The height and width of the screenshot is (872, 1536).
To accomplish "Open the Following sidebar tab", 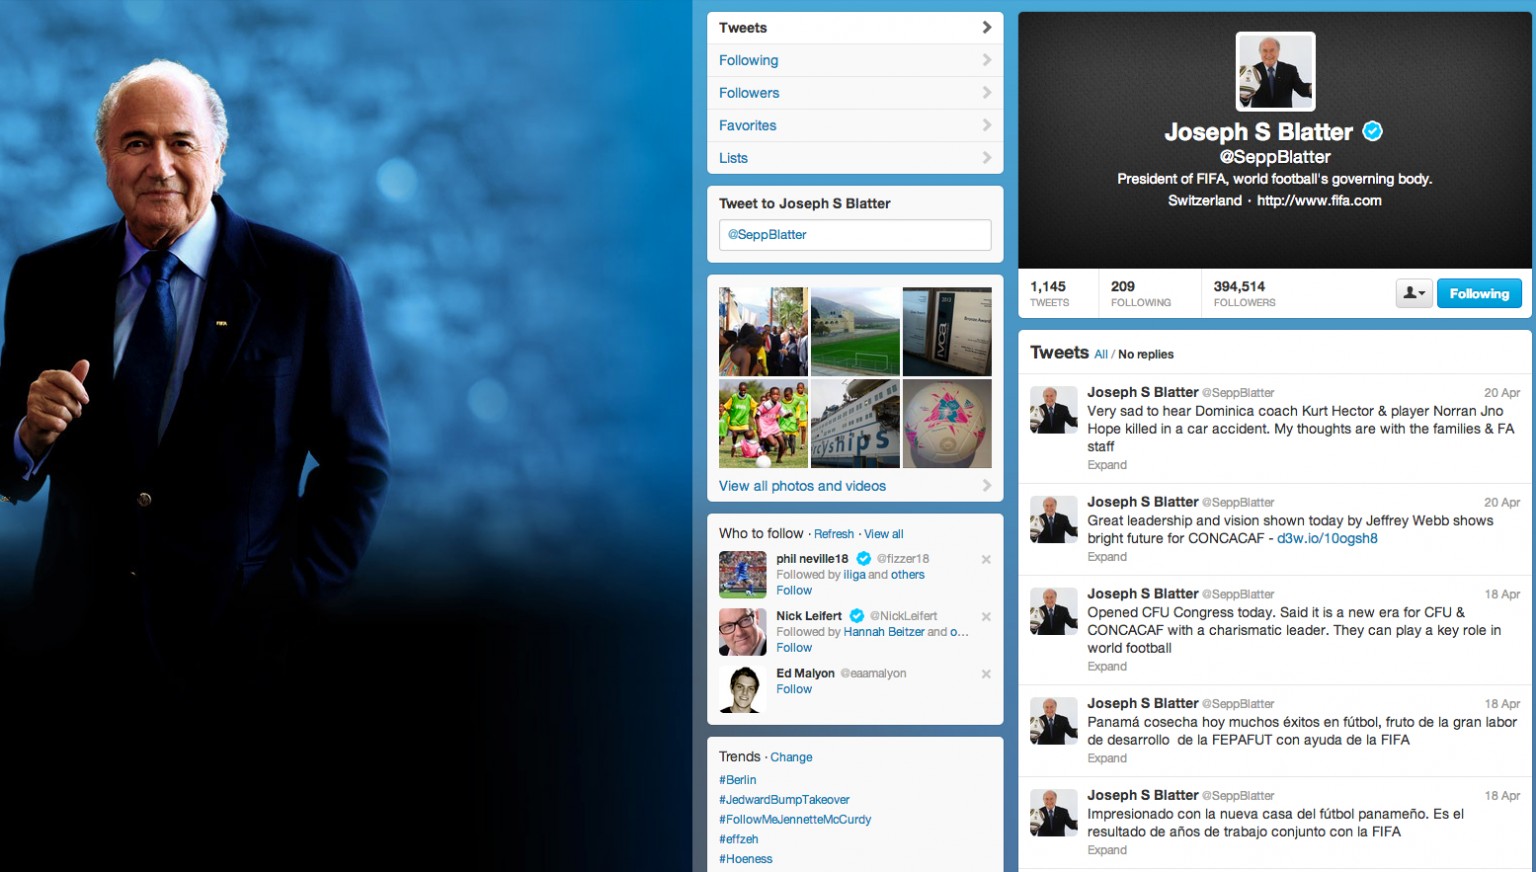I will point(855,60).
